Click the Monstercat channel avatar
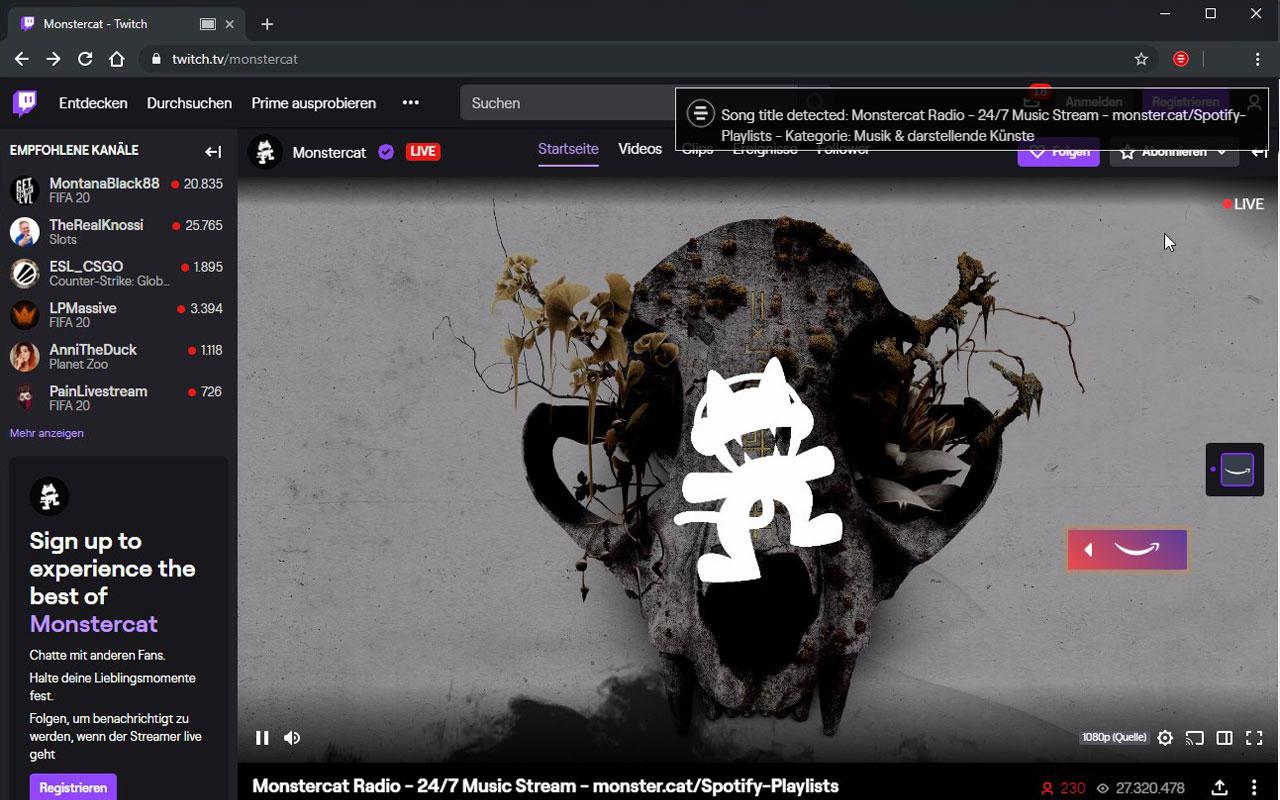Screen dimensions: 1280x800 pyautogui.click(x=265, y=151)
